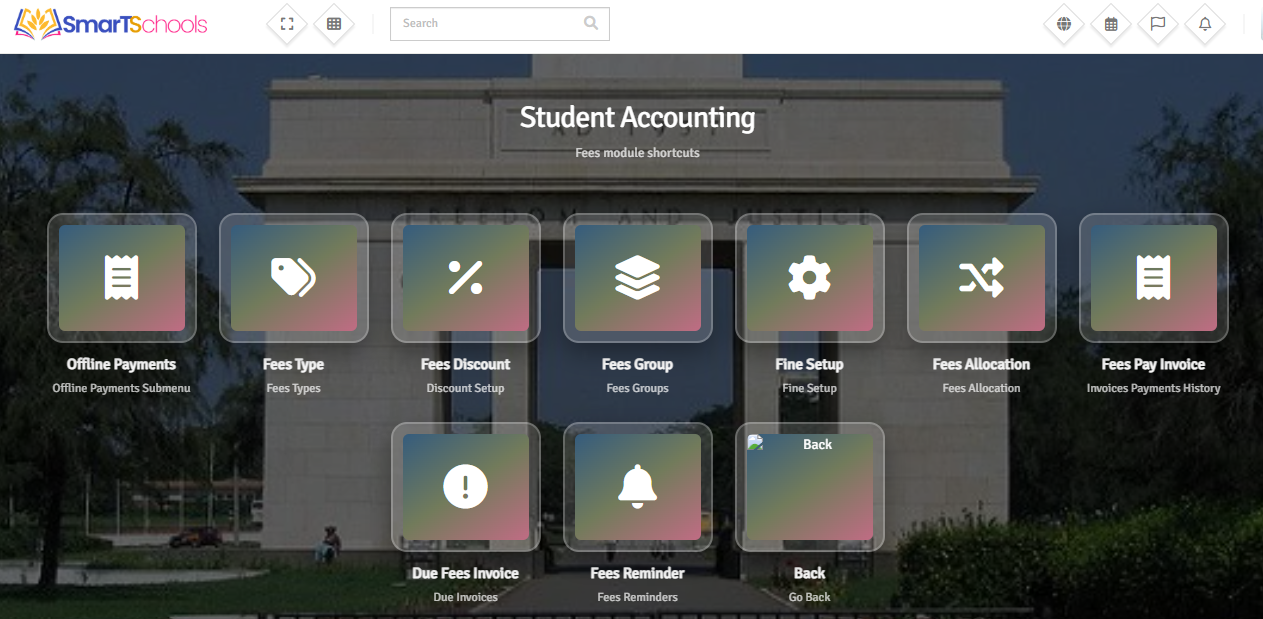This screenshot has width=1263, height=619.
Task: Click the 'Discount Setup' subtitle text
Action: [466, 388]
